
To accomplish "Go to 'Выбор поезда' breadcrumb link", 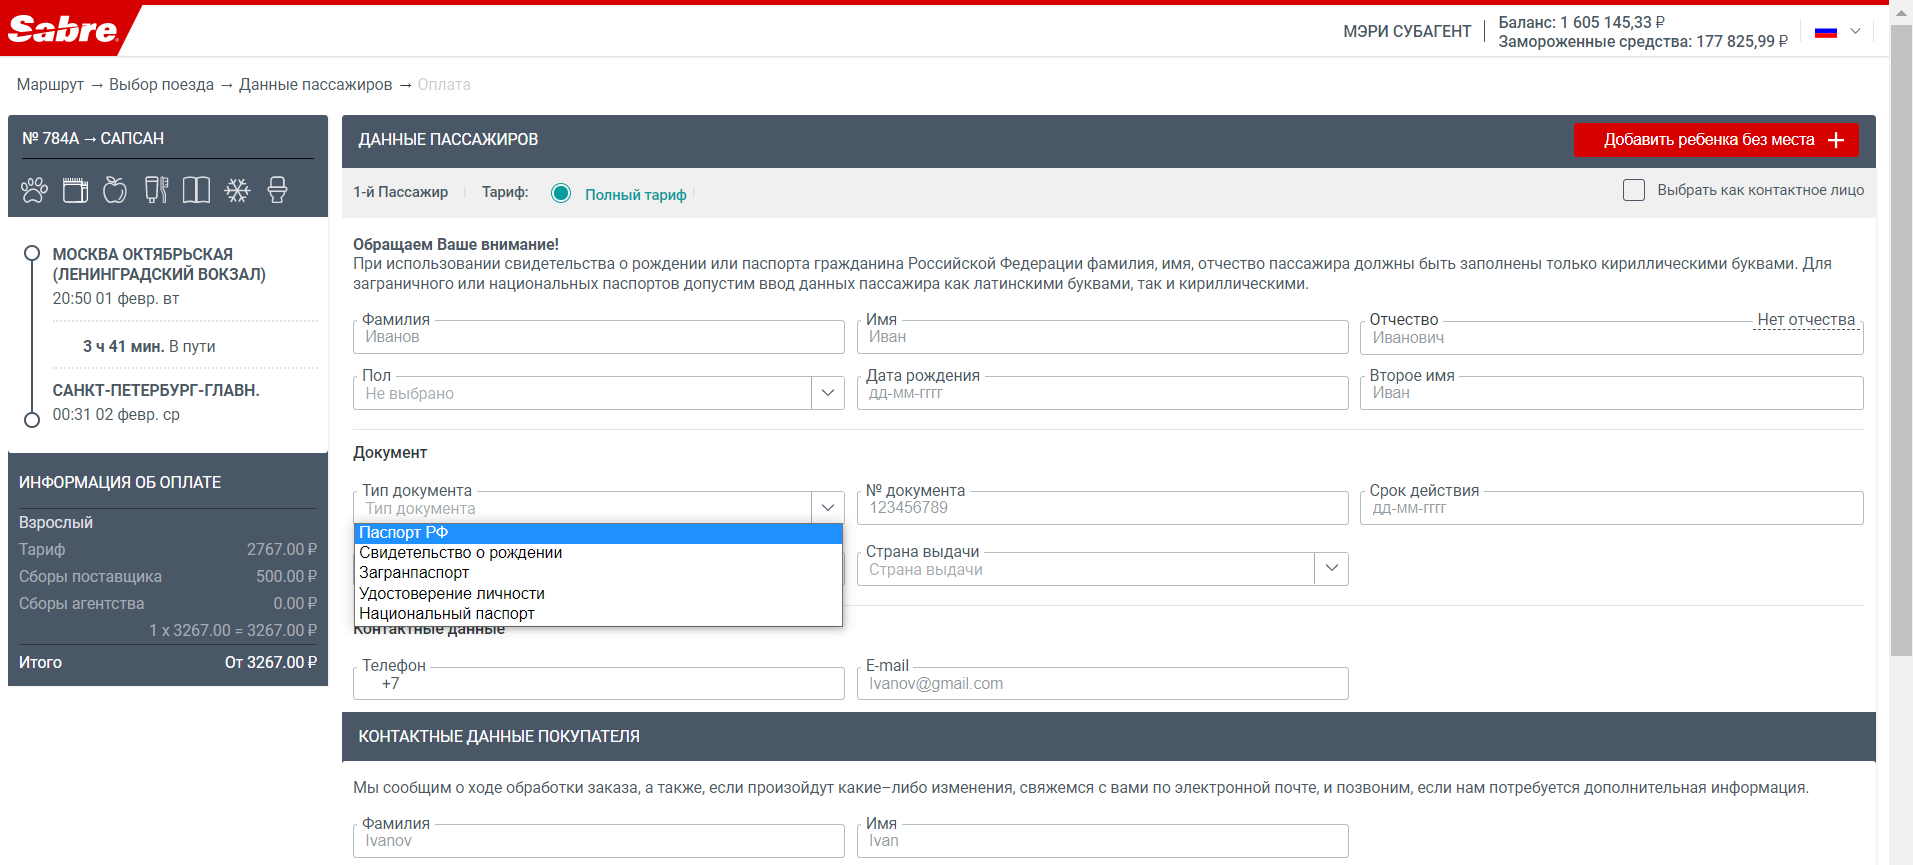I will 161,85.
